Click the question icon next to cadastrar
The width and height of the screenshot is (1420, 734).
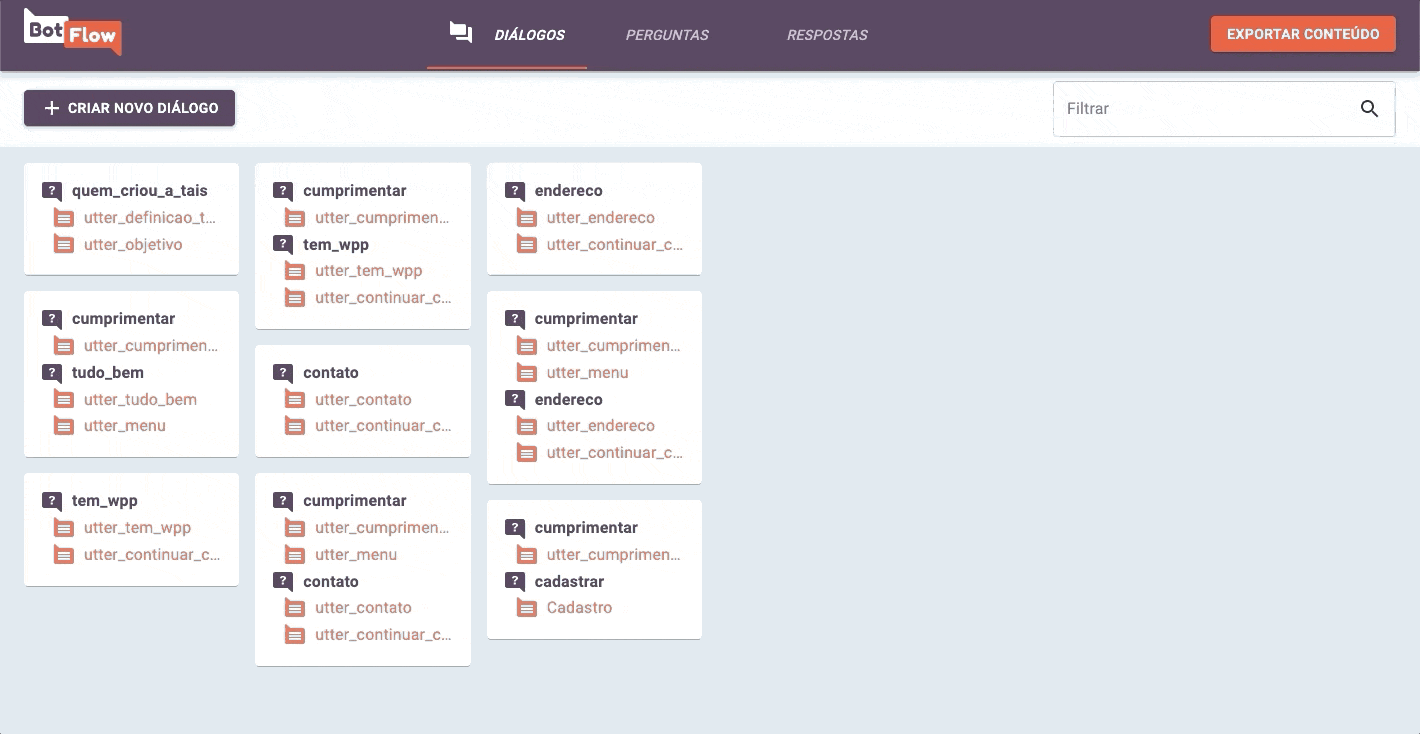pos(515,582)
